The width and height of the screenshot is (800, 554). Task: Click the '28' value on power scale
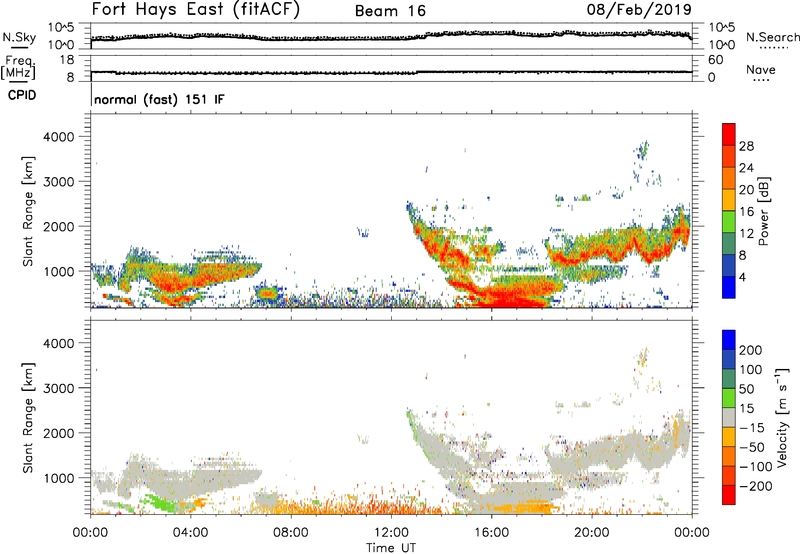point(746,146)
